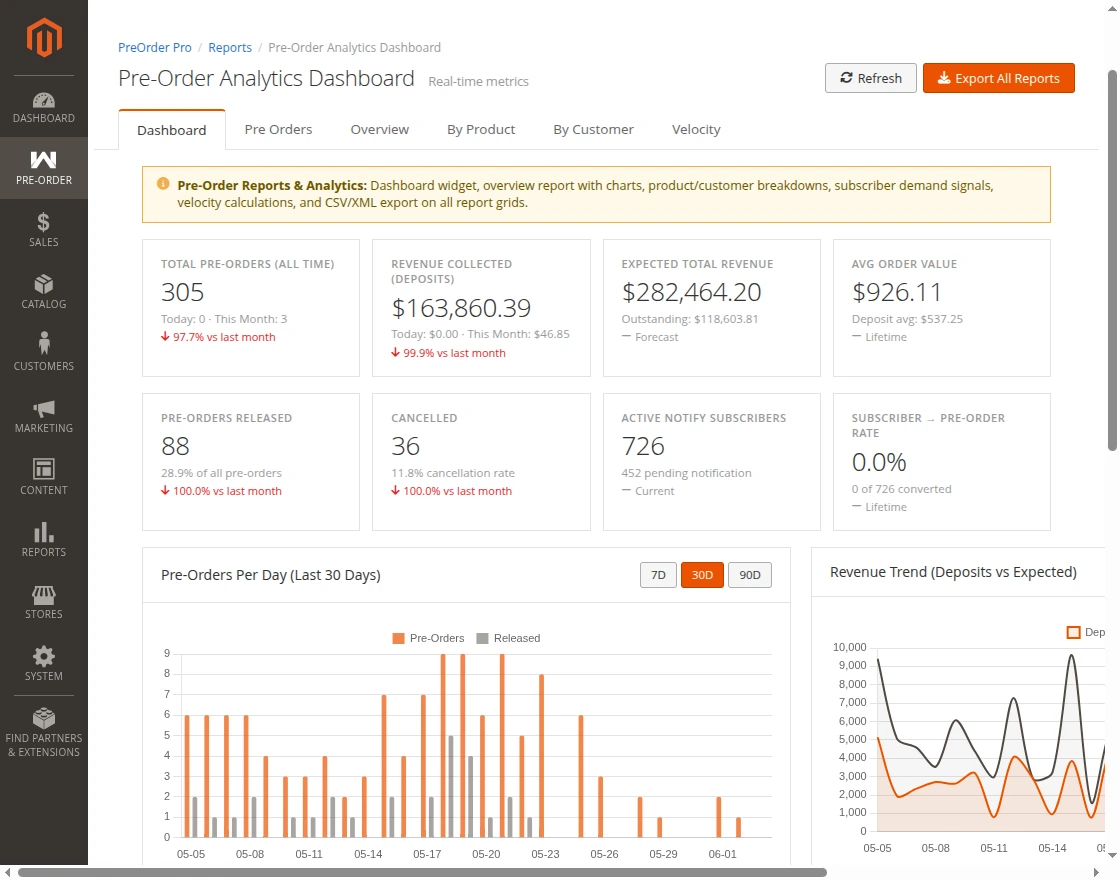Click the 'Real-time metrics' subtitle
Viewport: 1120px width, 880px height.
click(479, 81)
